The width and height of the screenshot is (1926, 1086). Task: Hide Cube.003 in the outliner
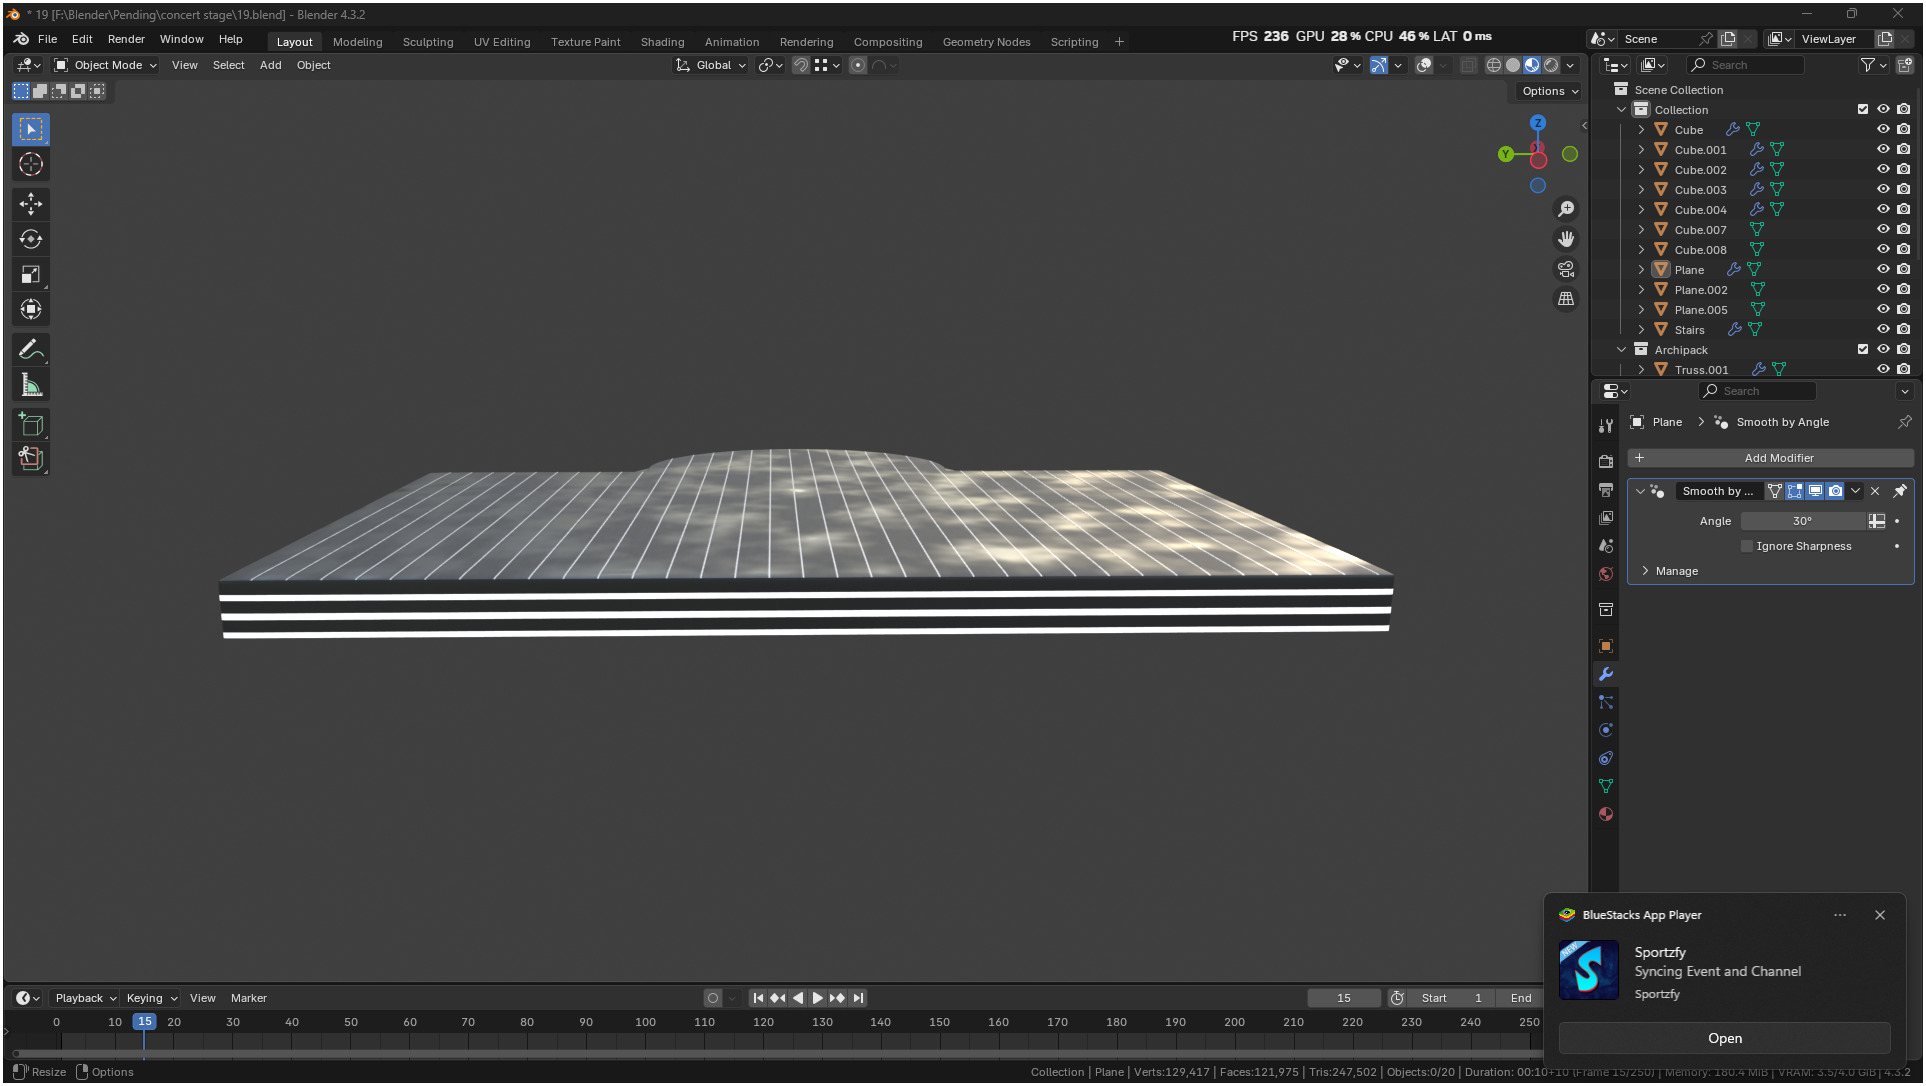tap(1883, 189)
